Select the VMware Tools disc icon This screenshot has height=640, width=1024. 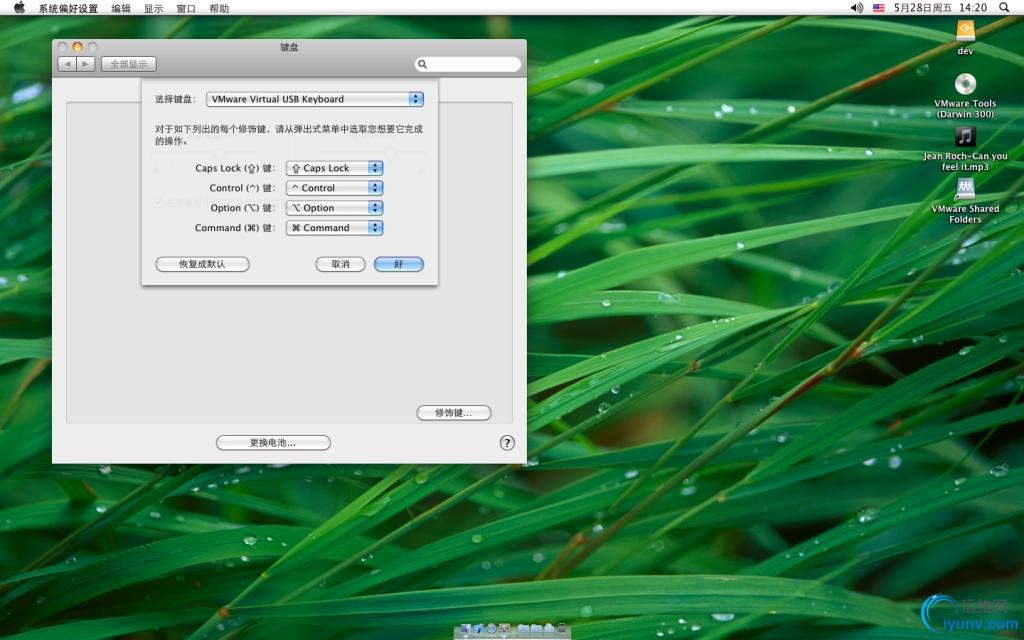point(965,85)
